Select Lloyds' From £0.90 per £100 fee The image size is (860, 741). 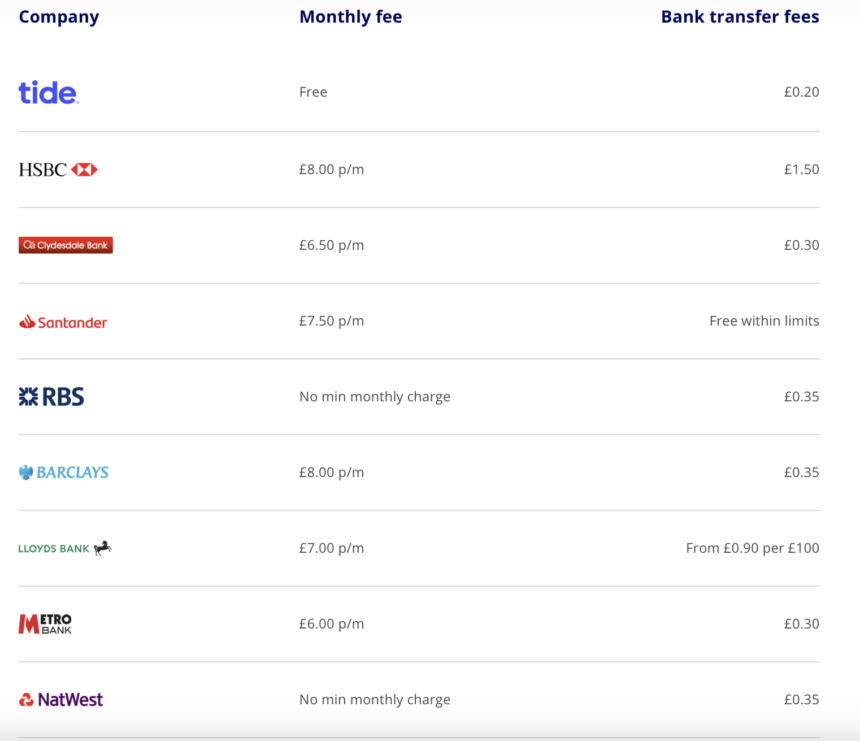click(x=752, y=548)
